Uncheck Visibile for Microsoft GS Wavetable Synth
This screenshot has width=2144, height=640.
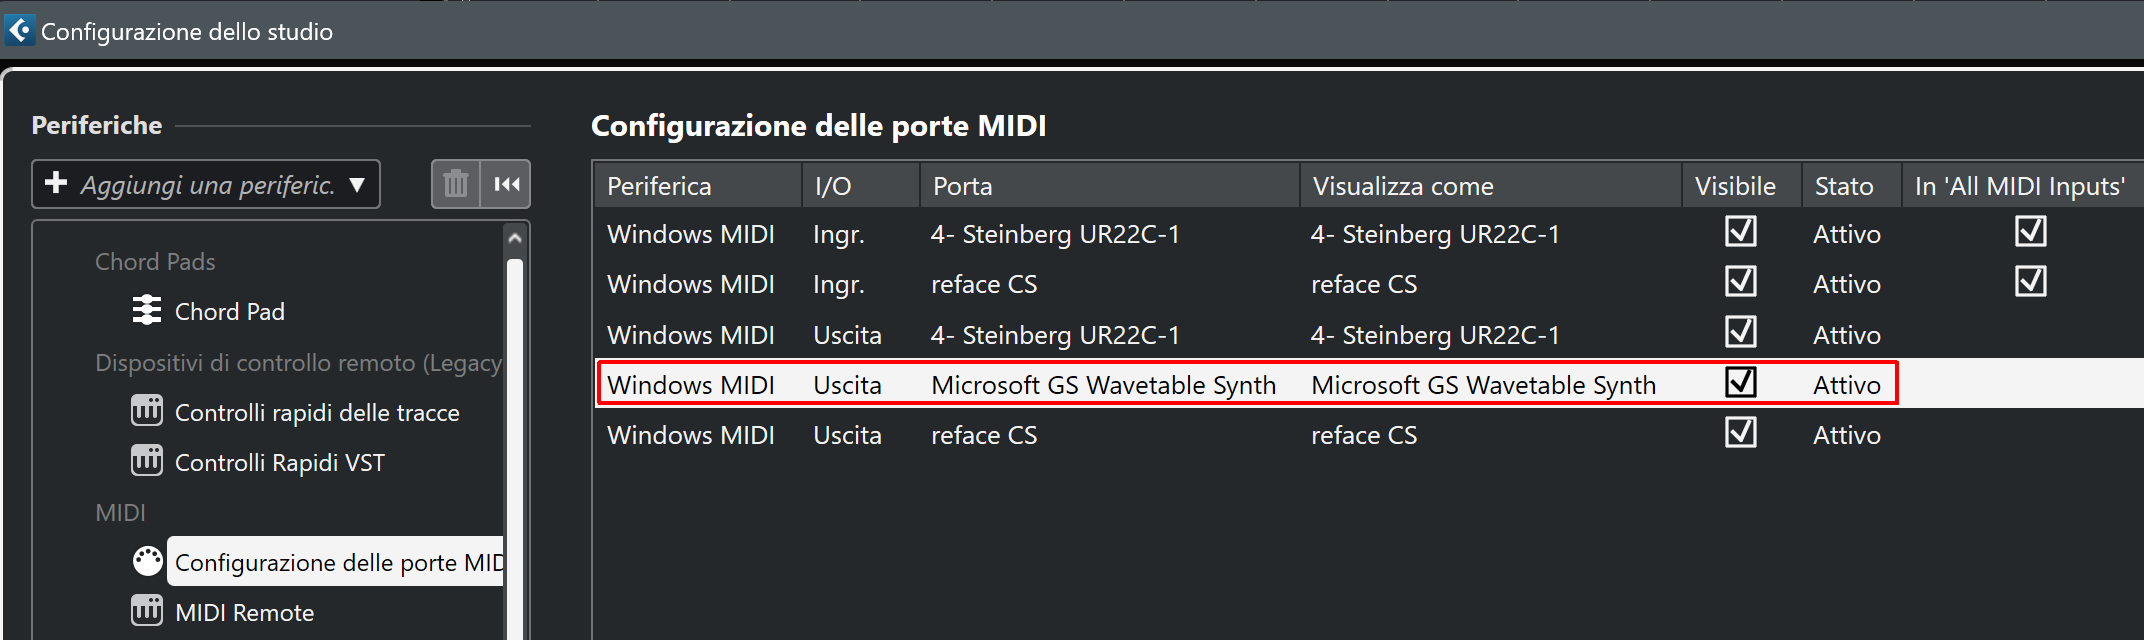1741,382
